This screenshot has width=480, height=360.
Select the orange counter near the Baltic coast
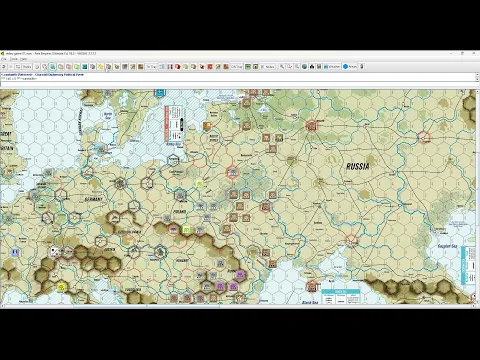207,126
